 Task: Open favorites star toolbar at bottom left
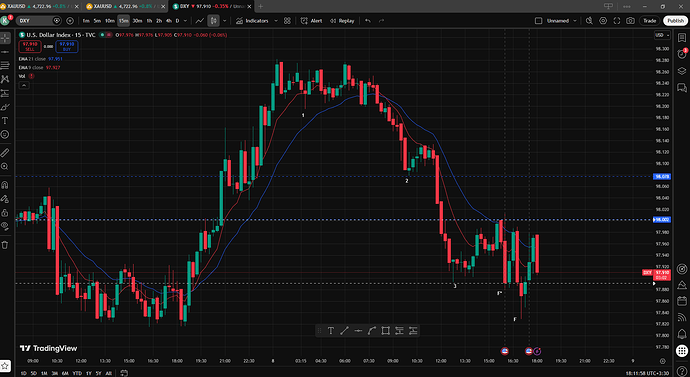click(x=5, y=366)
